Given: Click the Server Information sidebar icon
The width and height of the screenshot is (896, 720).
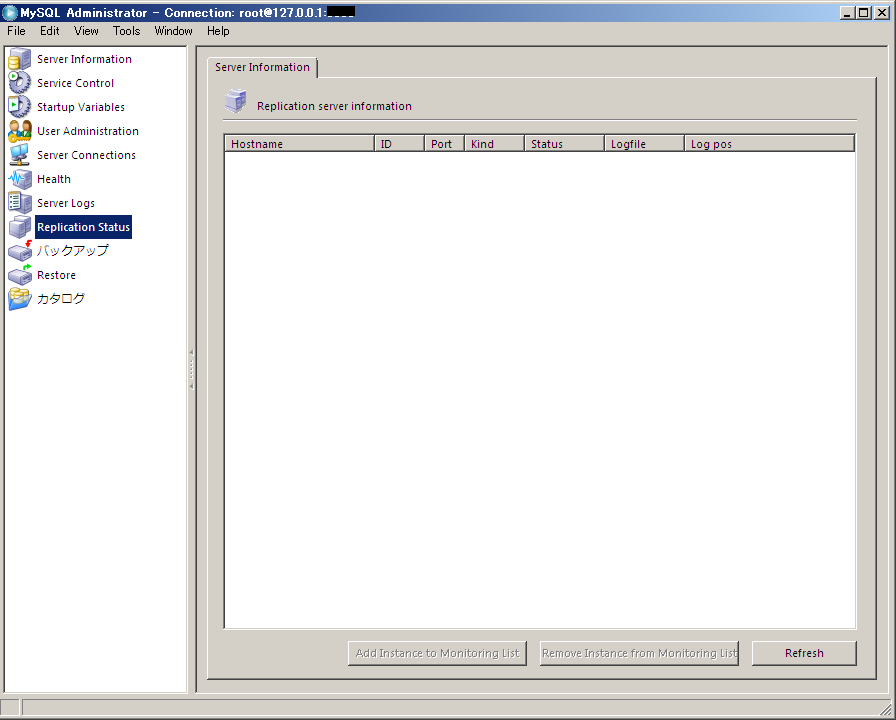Looking at the screenshot, I should pos(20,59).
